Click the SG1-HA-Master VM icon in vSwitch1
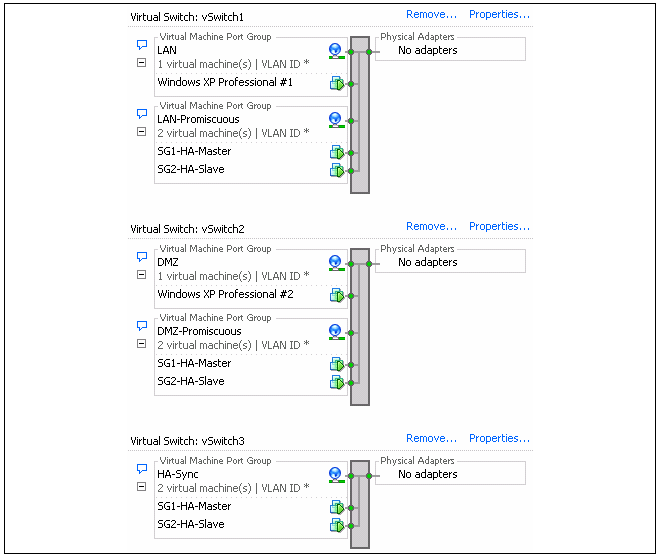 337,152
